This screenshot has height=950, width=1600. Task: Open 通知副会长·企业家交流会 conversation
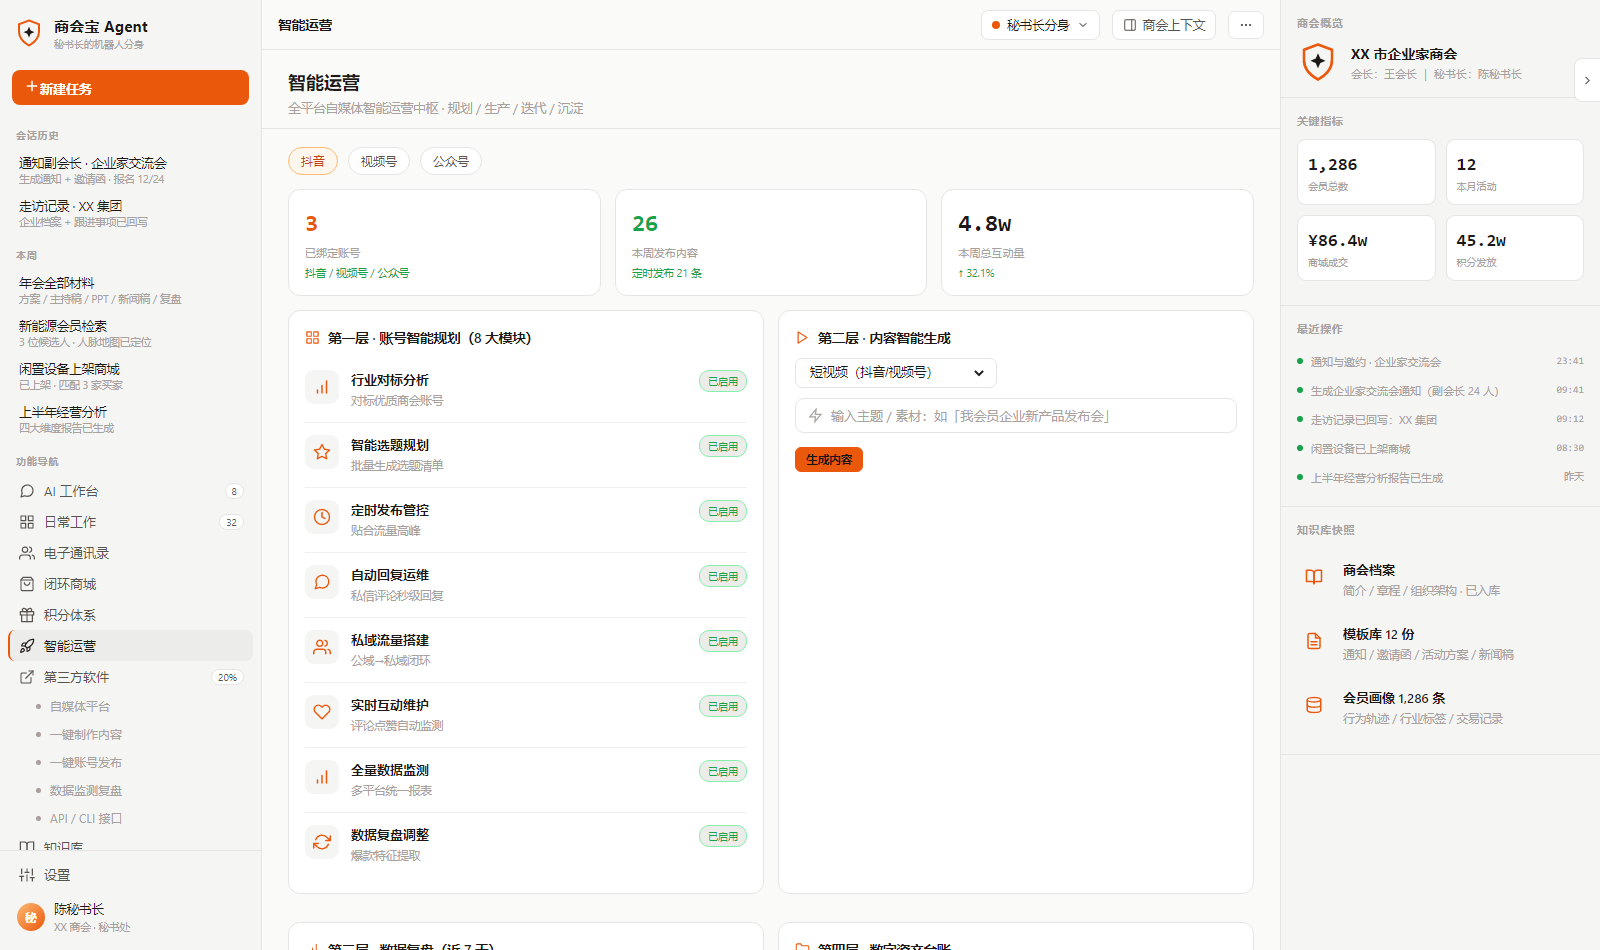[x=130, y=170]
